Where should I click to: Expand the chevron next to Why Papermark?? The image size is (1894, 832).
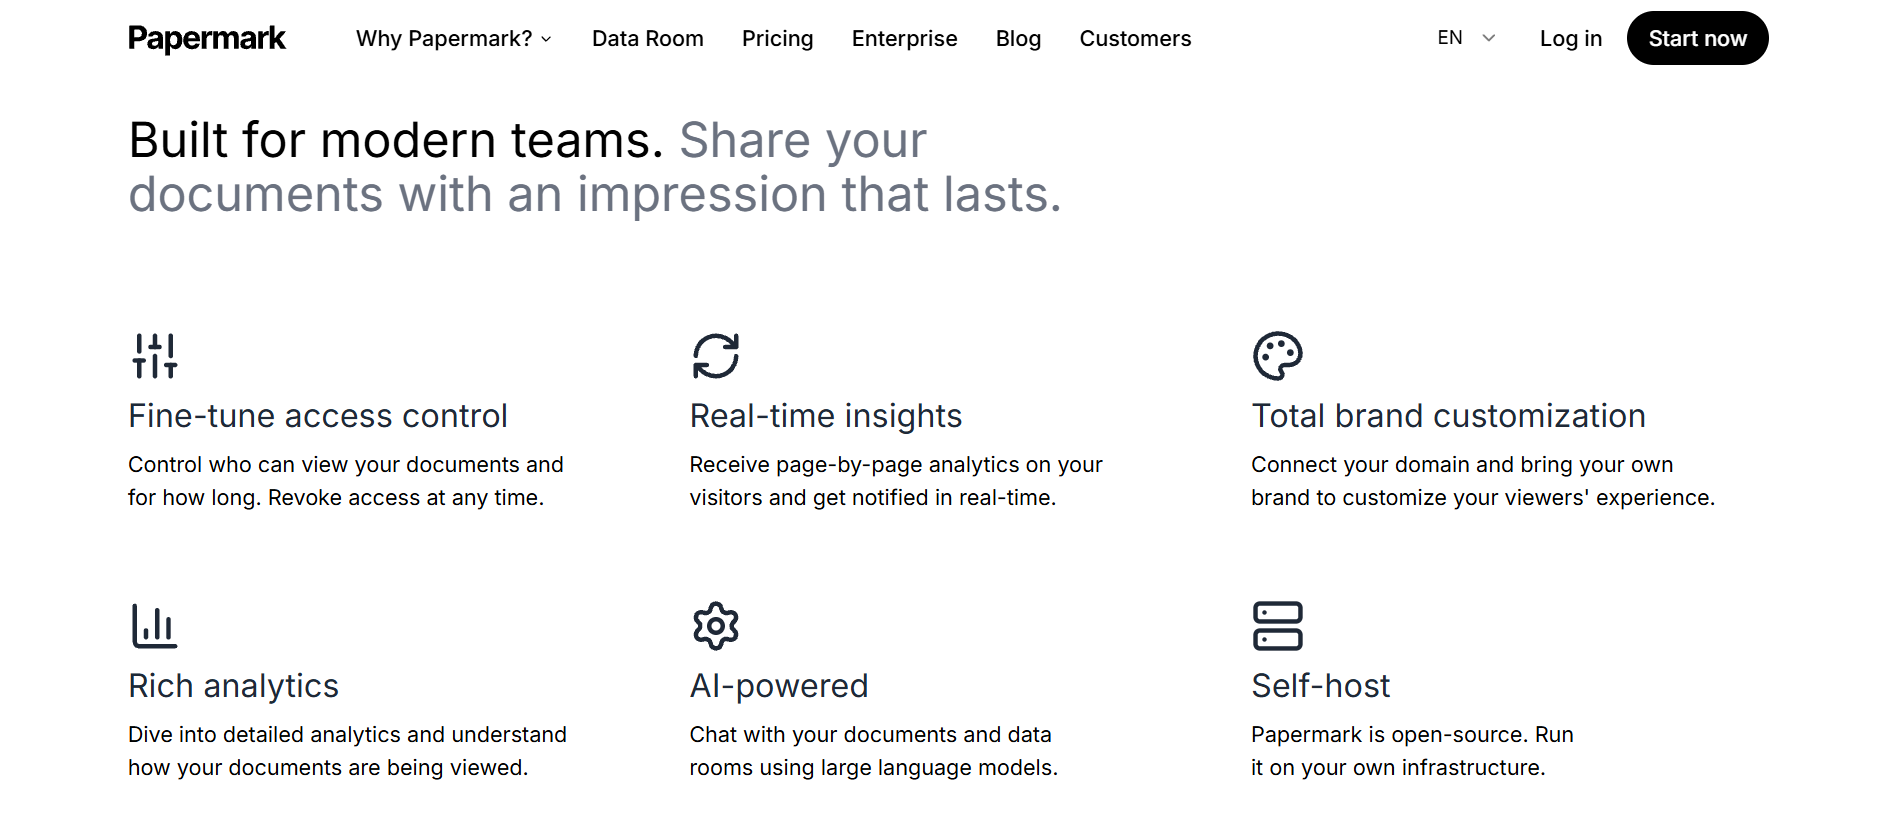click(x=546, y=40)
